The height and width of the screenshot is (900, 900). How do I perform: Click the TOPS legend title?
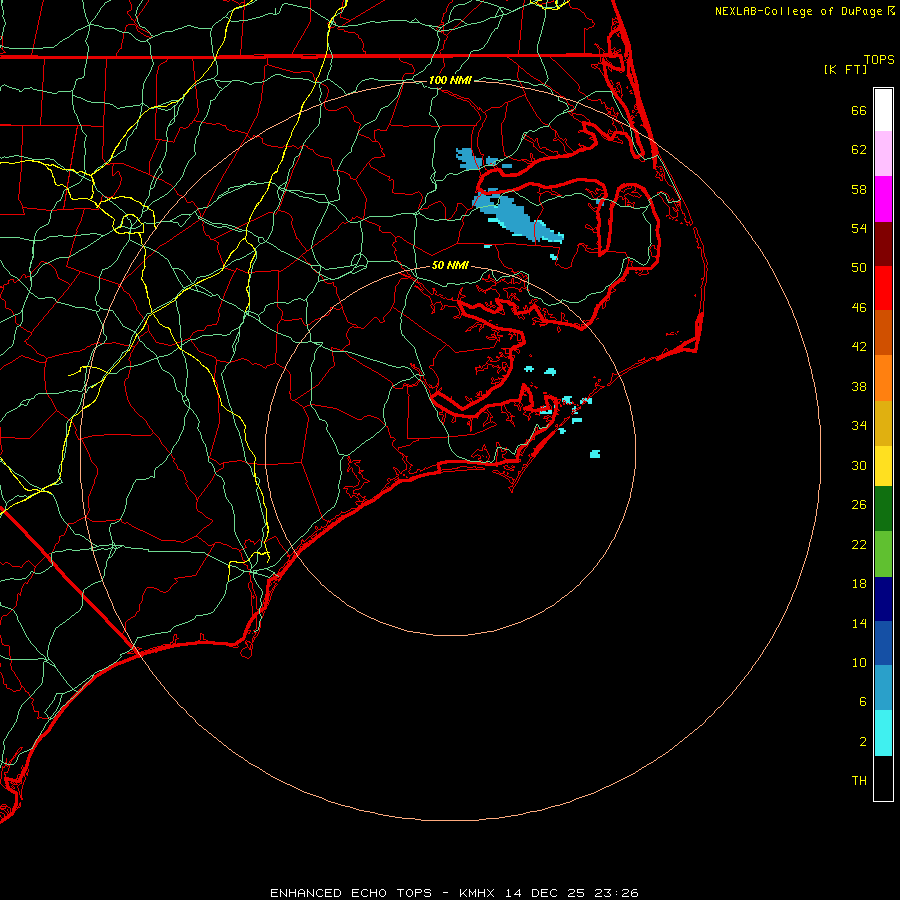click(x=879, y=60)
